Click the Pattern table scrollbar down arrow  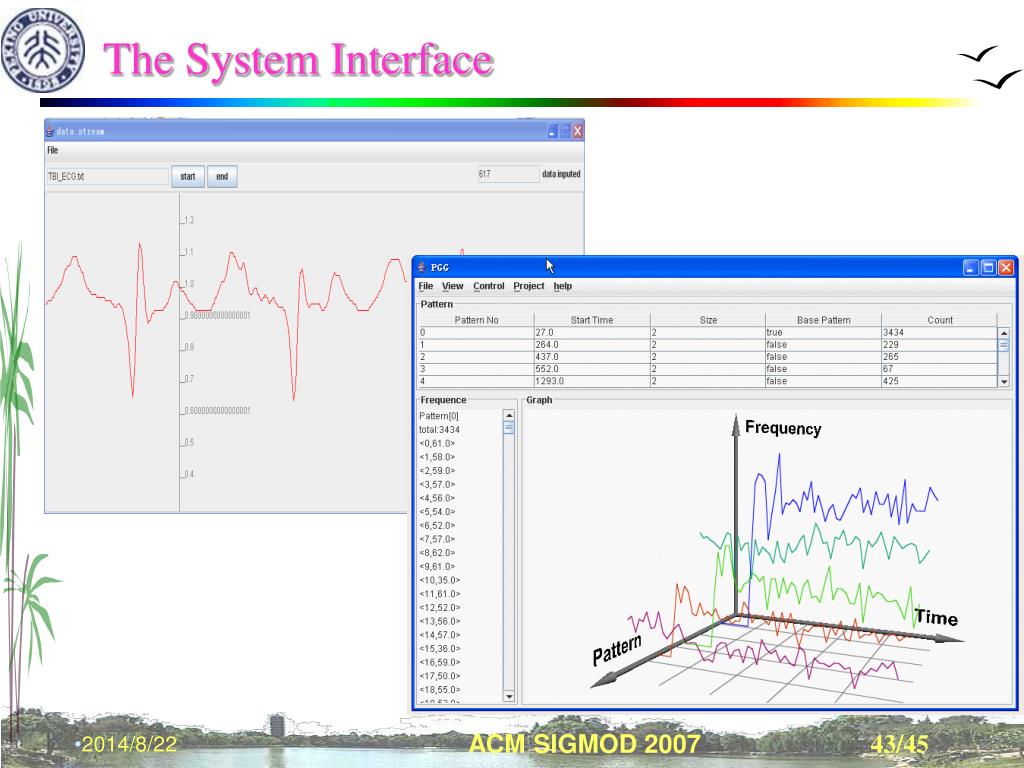1004,381
